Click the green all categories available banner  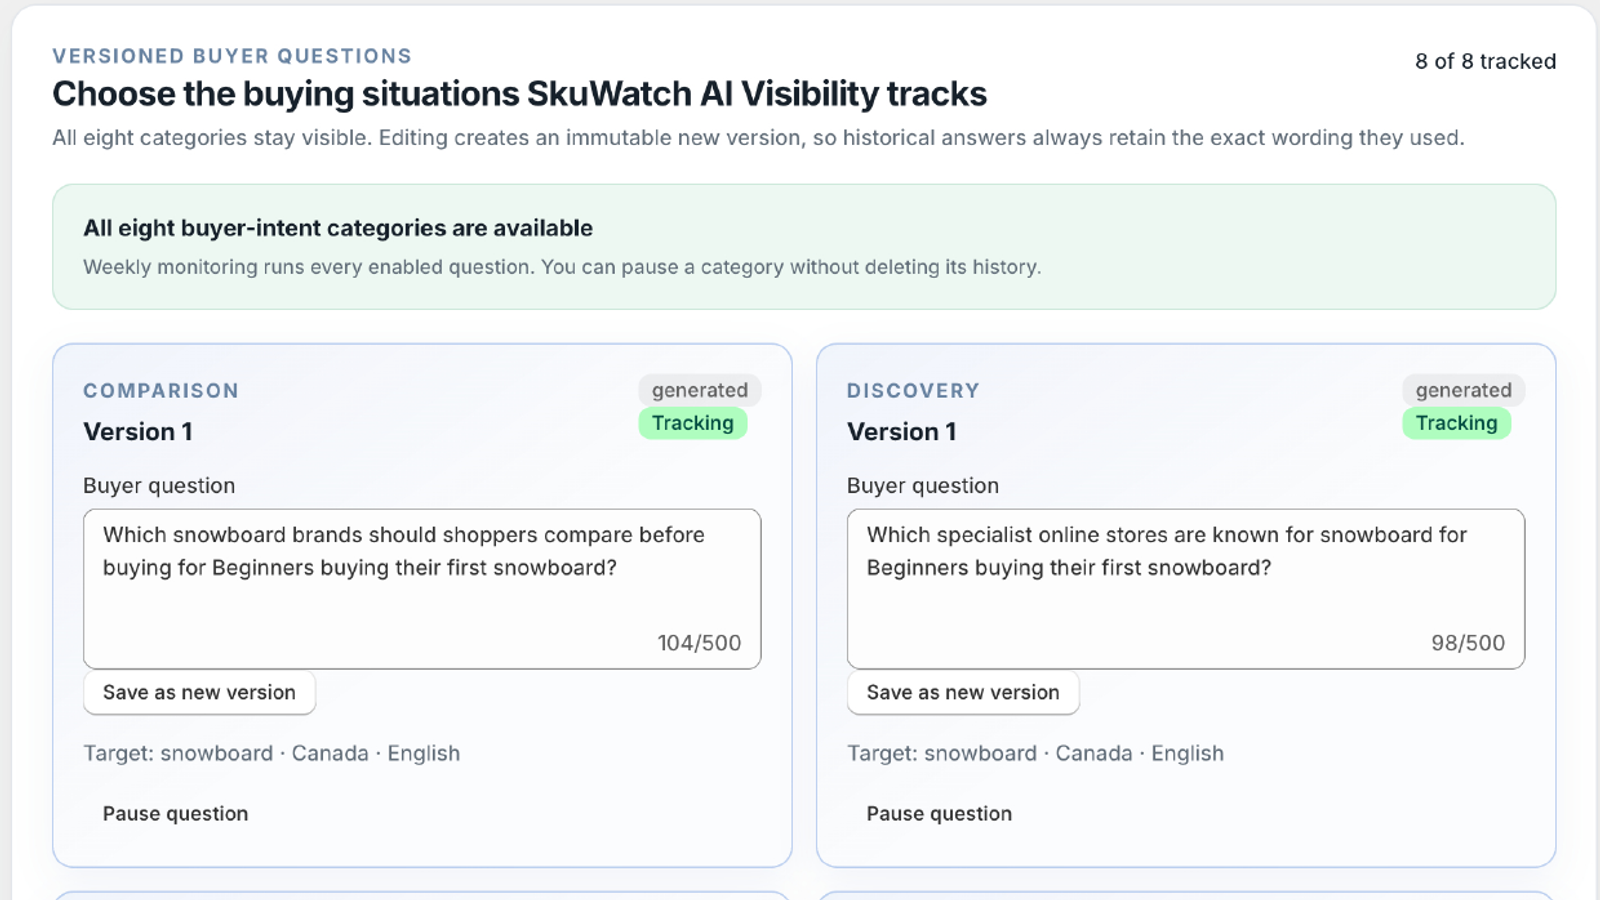[x=804, y=247]
